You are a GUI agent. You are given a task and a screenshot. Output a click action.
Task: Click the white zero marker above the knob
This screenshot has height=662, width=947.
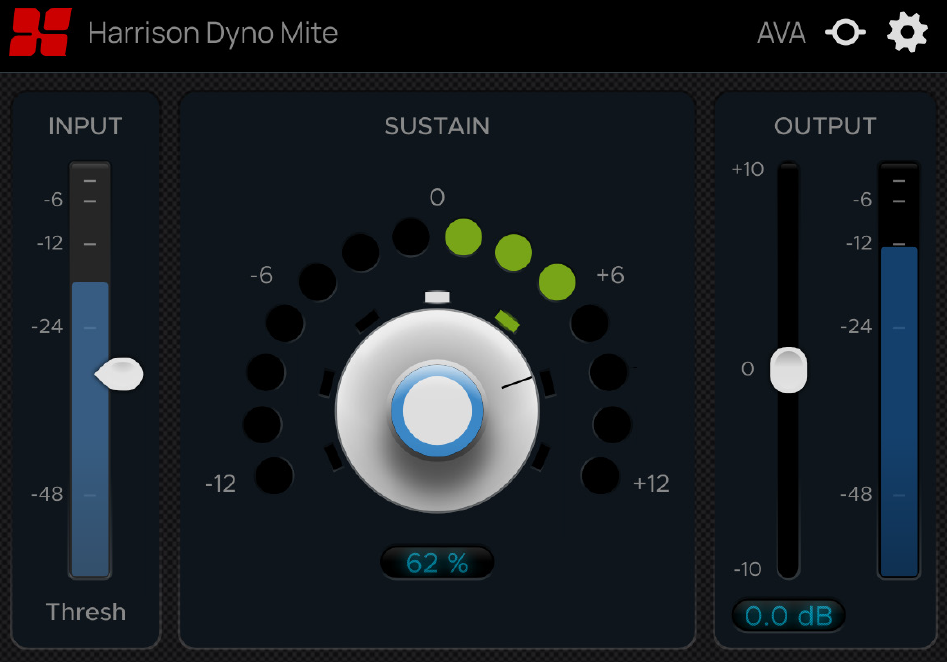click(437, 297)
